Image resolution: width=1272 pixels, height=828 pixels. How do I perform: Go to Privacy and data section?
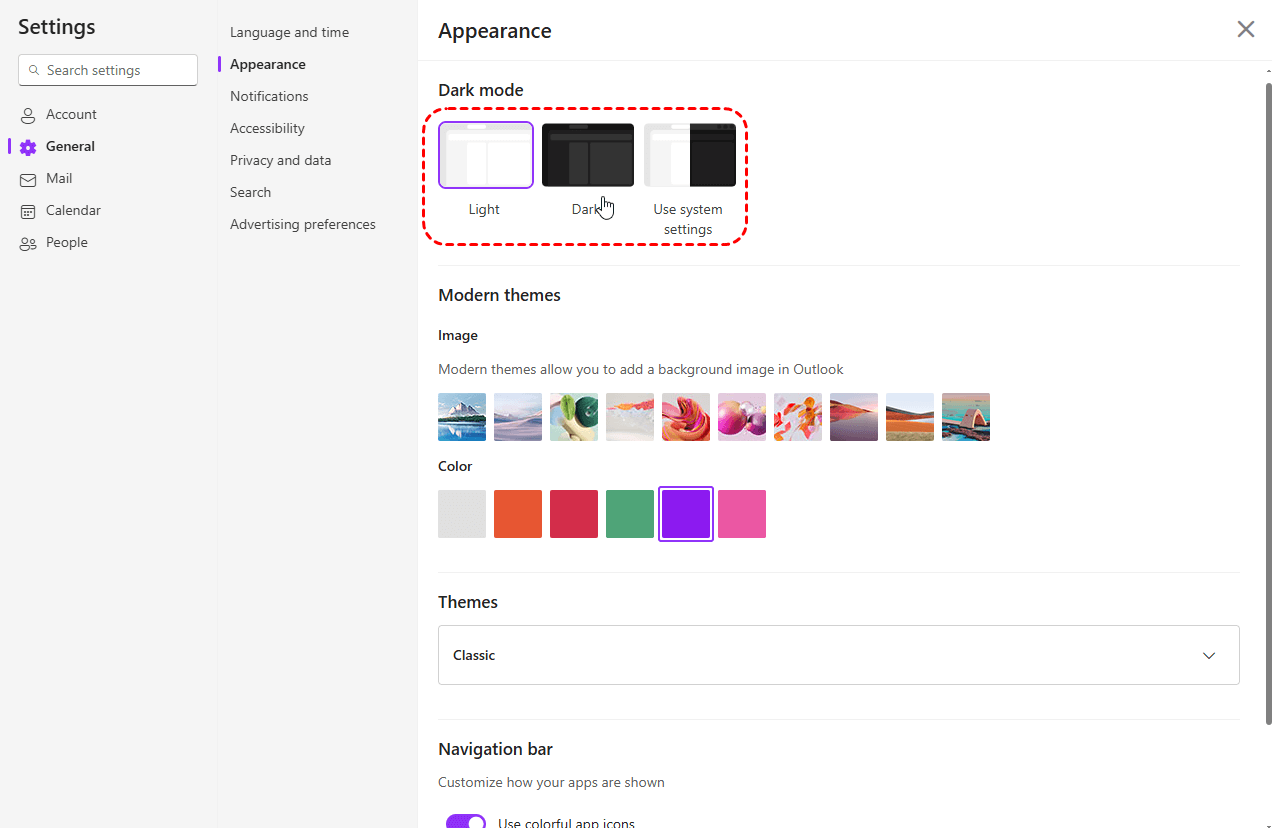280,160
